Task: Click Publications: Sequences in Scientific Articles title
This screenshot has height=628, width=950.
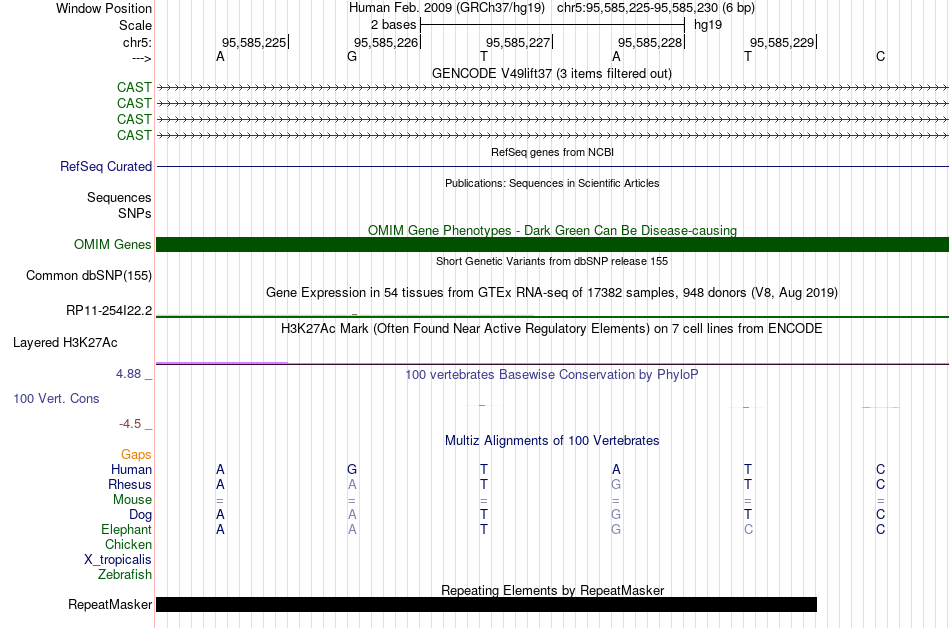Action: pos(552,183)
